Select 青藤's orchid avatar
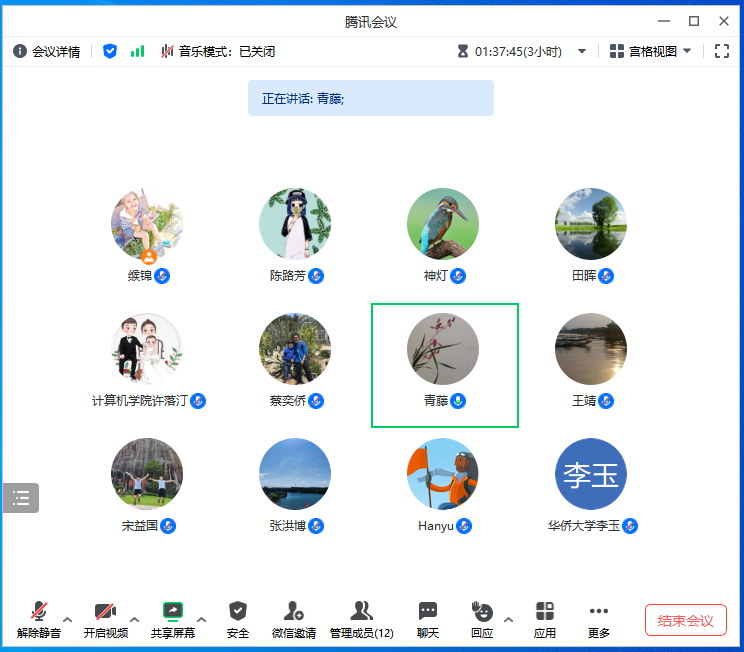744x652 pixels. (x=443, y=349)
